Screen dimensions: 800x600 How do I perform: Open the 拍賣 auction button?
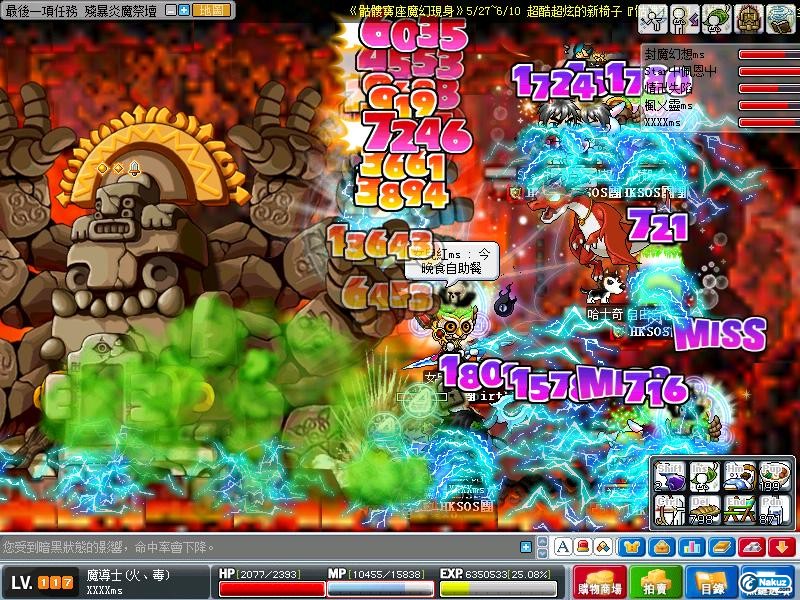655,582
